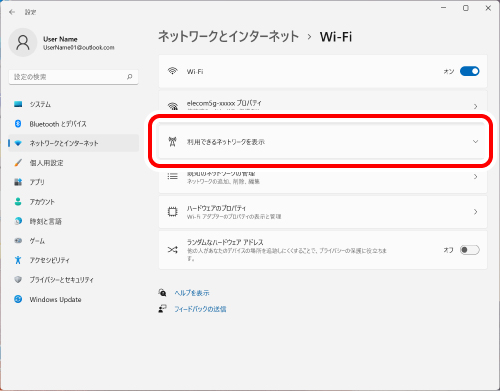This screenshot has height=391, width=500.
Task: Click the 設定の検索 search field
Action: 73,77
